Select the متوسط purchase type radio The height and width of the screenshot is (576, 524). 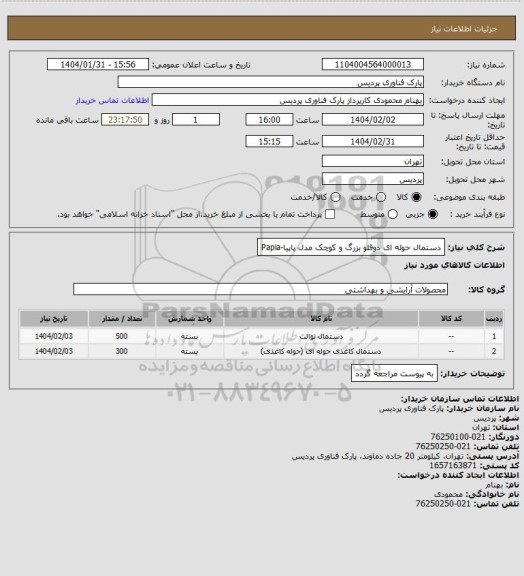click(392, 214)
